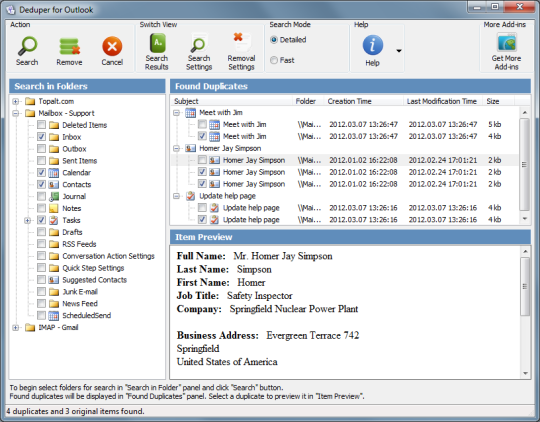Screen dimensions: 540x422
Task: Collapse the Meet with Jim group
Action: pos(177,113)
